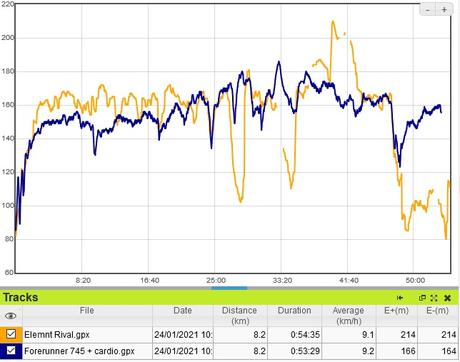Sort tracks by Distance (km) column
Image resolution: width=460 pixels, height=362 pixels.
(240, 315)
